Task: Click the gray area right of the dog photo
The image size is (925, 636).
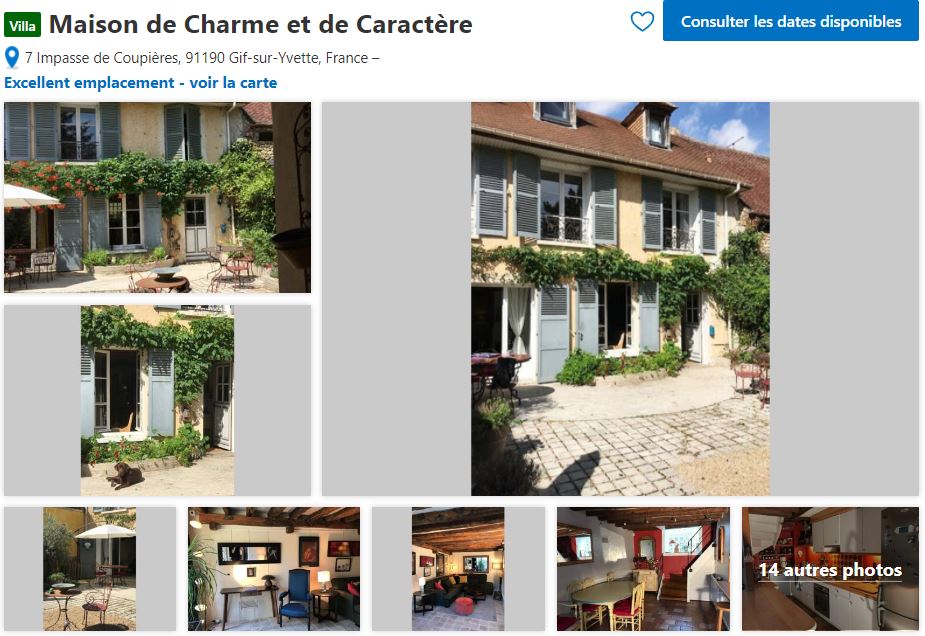Action: click(273, 400)
